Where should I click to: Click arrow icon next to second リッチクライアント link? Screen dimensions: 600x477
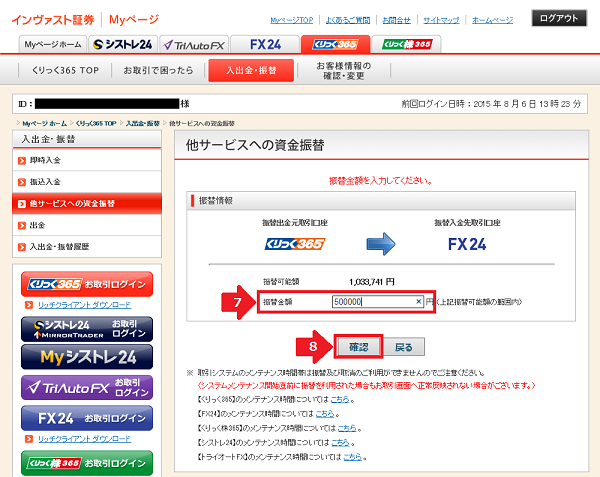click(x=29, y=439)
